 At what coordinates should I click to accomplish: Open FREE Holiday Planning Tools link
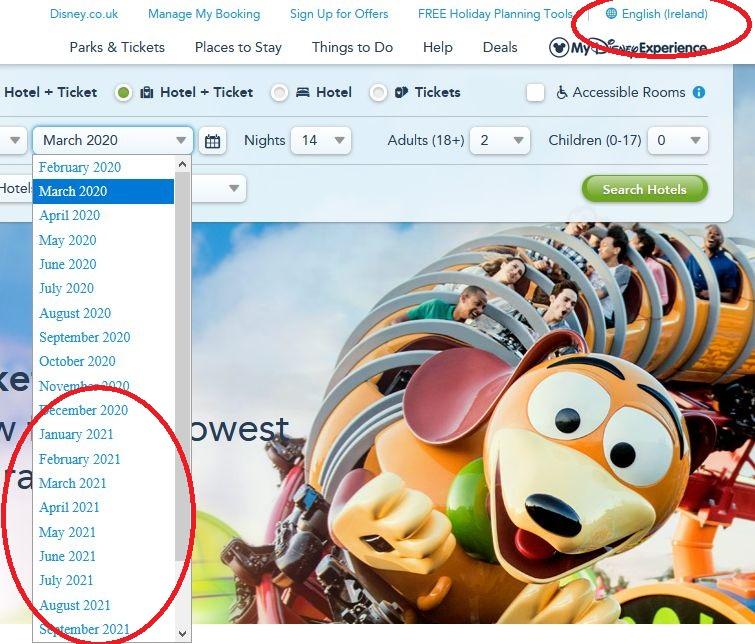[x=495, y=14]
